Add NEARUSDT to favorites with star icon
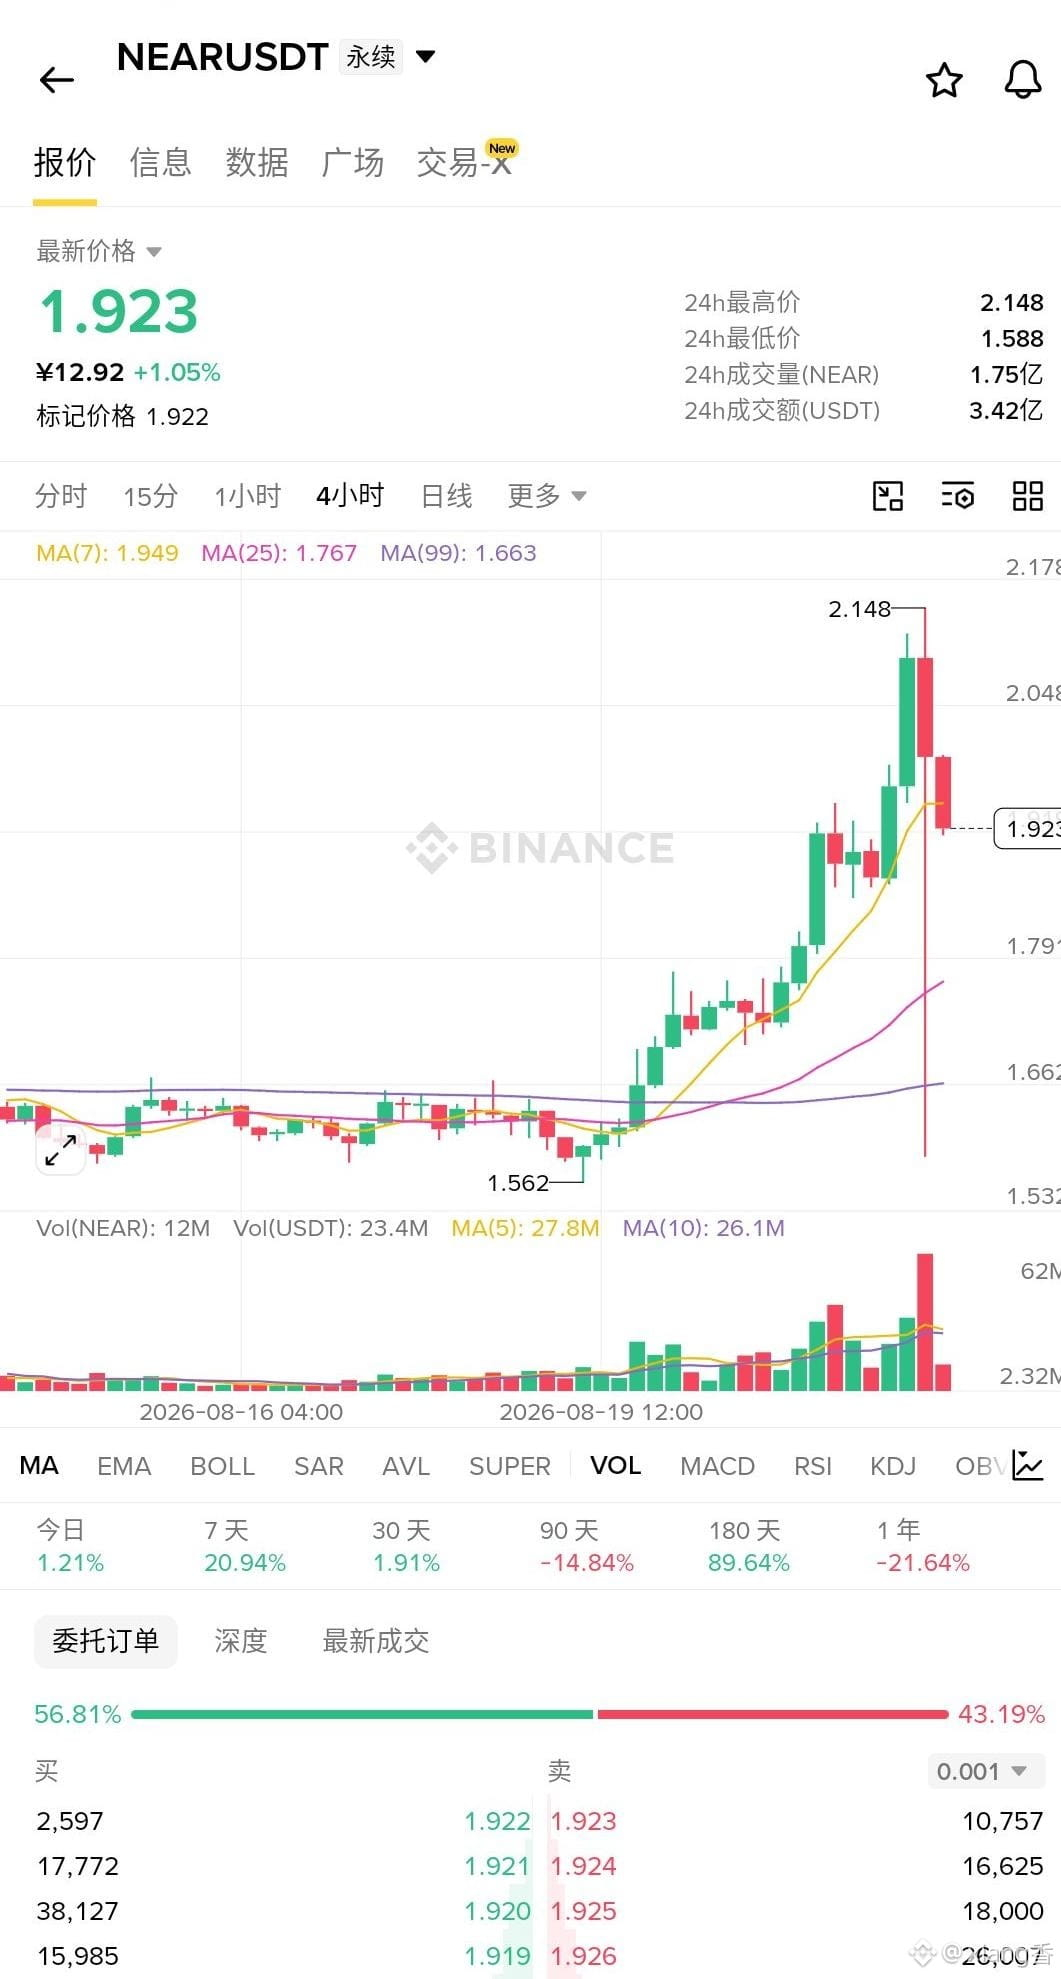 pyautogui.click(x=944, y=80)
